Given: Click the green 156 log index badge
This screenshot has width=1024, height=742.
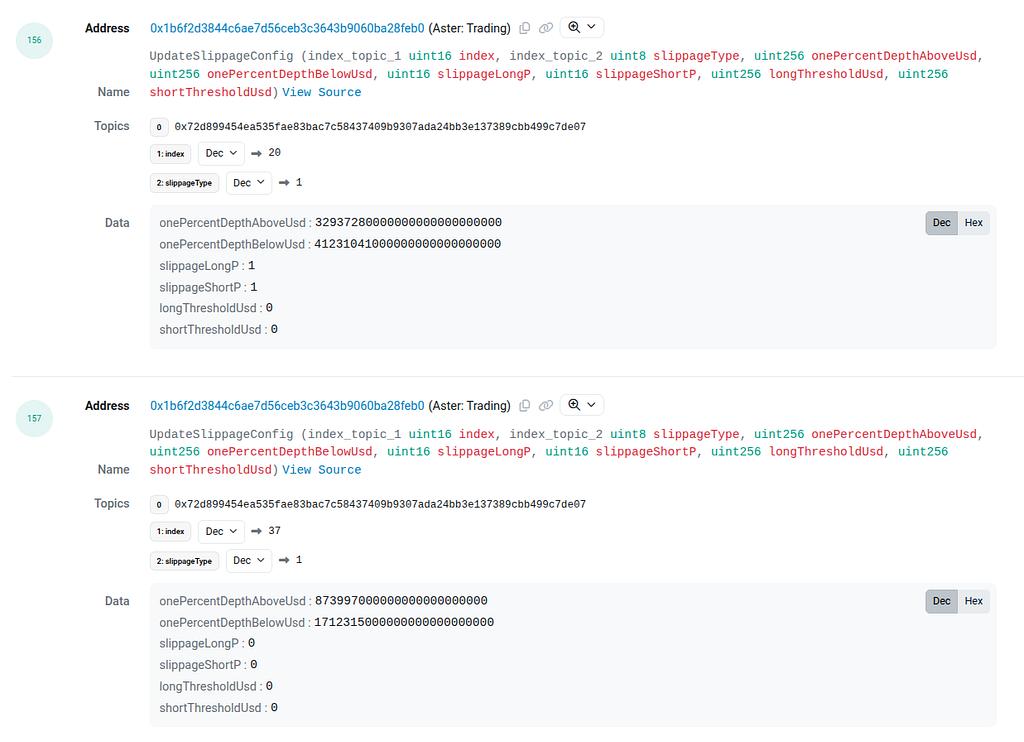Looking at the screenshot, I should pyautogui.click(x=34, y=41).
